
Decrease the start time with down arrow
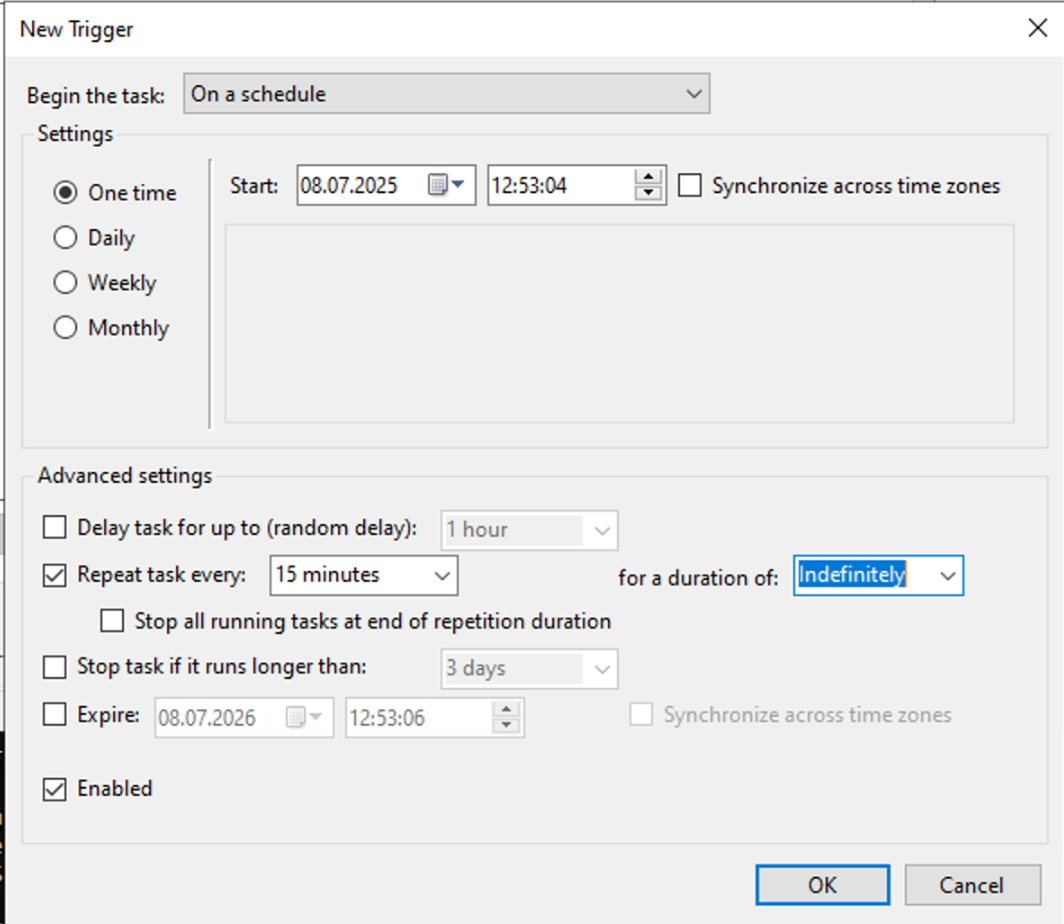tap(649, 194)
